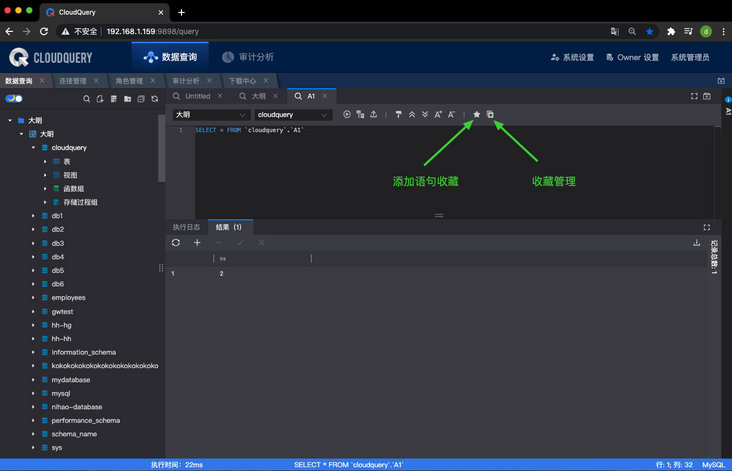
Task: Click the format SQL icon in editor toolbar
Action: click(x=399, y=115)
